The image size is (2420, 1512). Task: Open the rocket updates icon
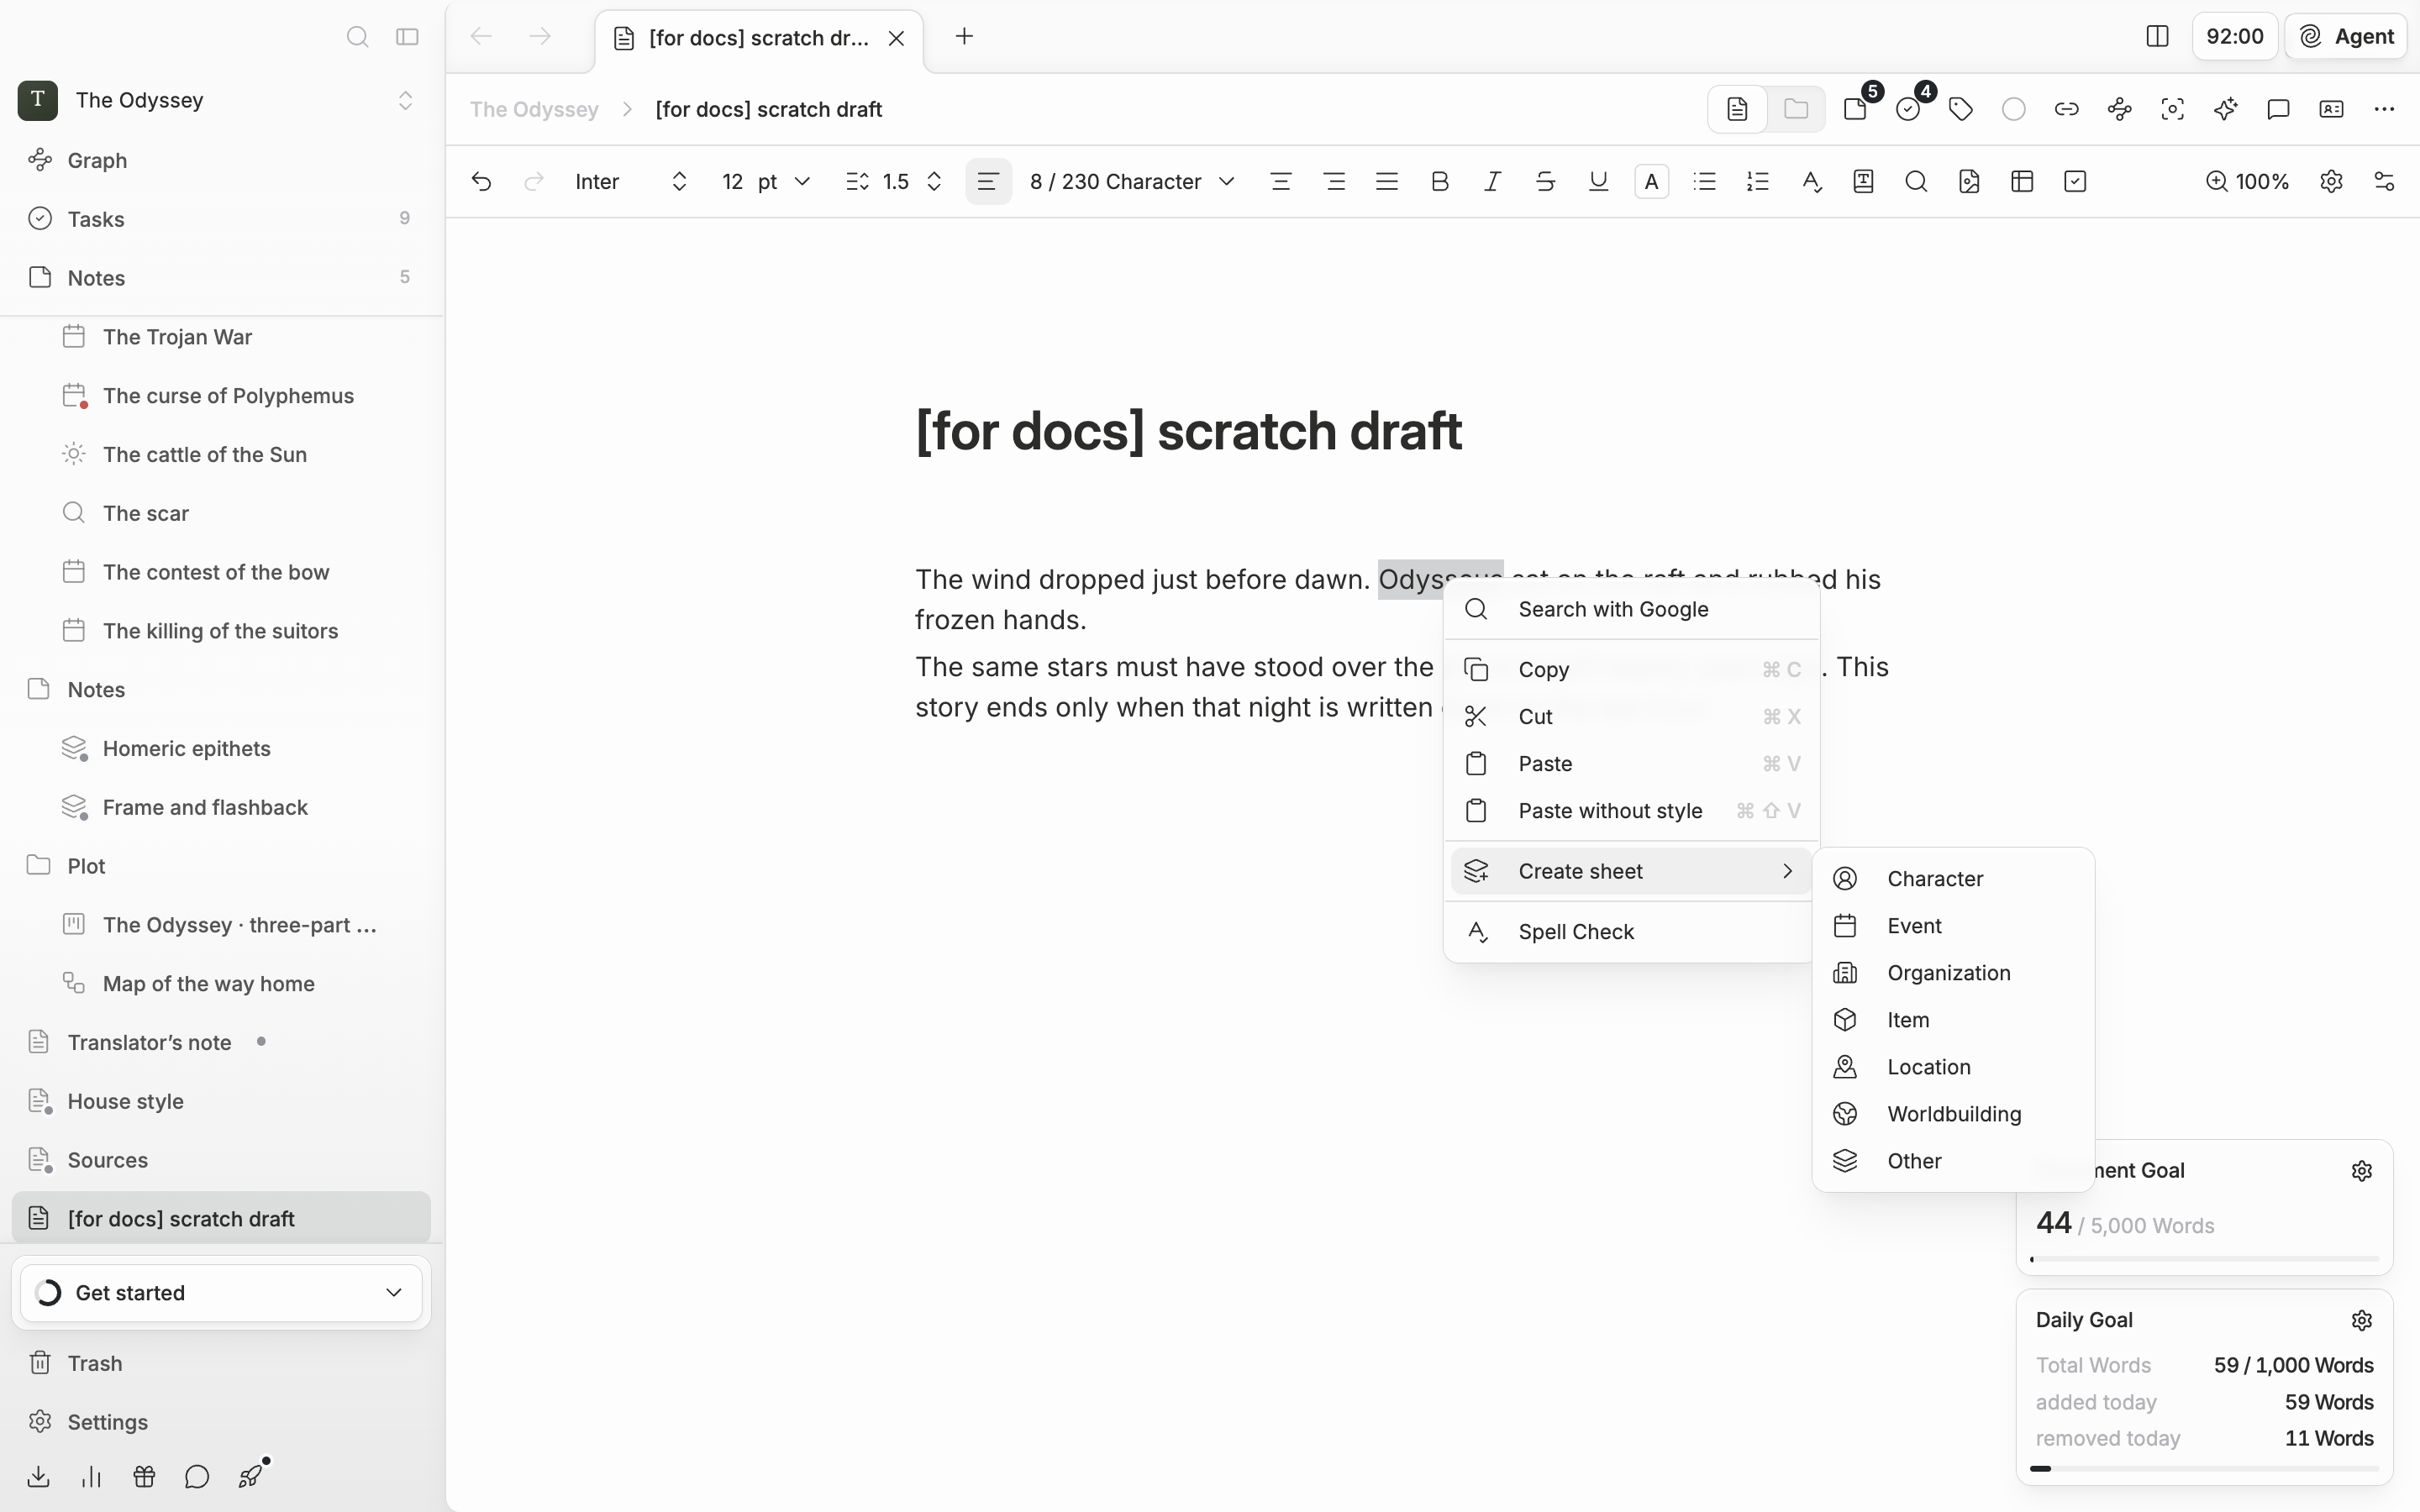pos(251,1476)
